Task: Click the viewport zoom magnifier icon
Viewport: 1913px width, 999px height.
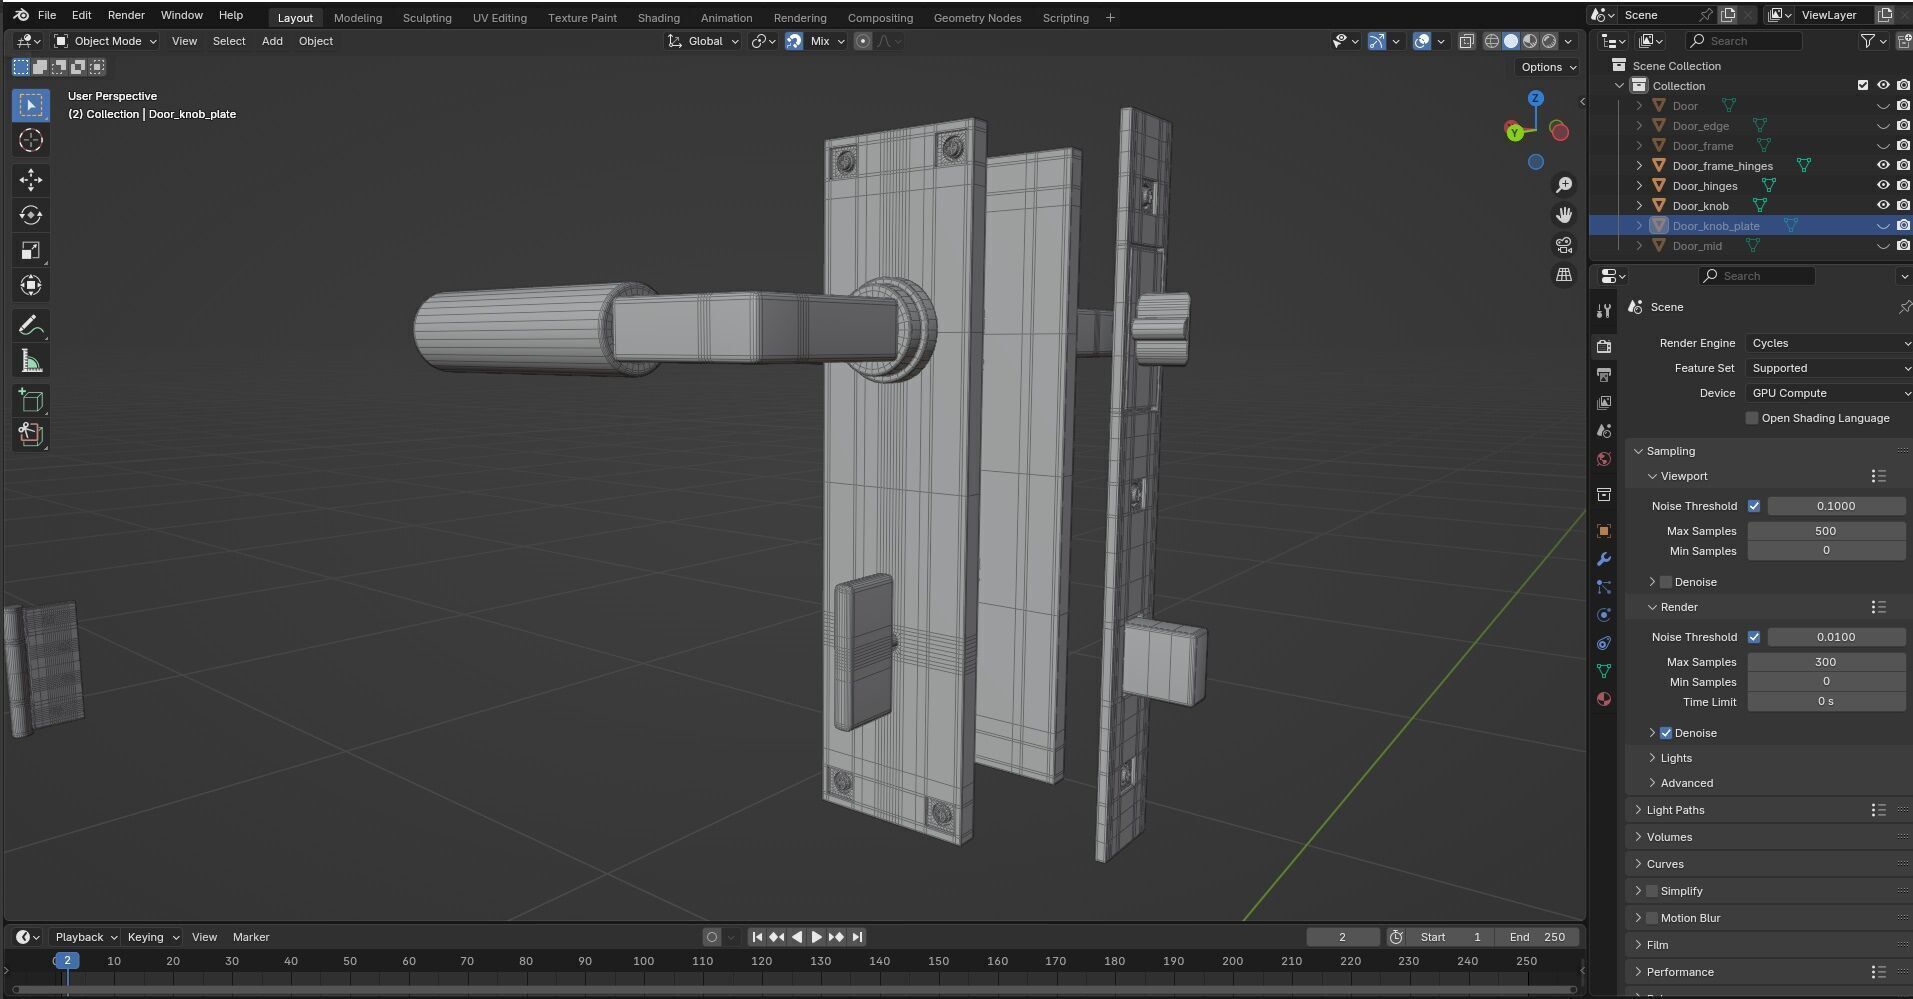Action: 1564,185
